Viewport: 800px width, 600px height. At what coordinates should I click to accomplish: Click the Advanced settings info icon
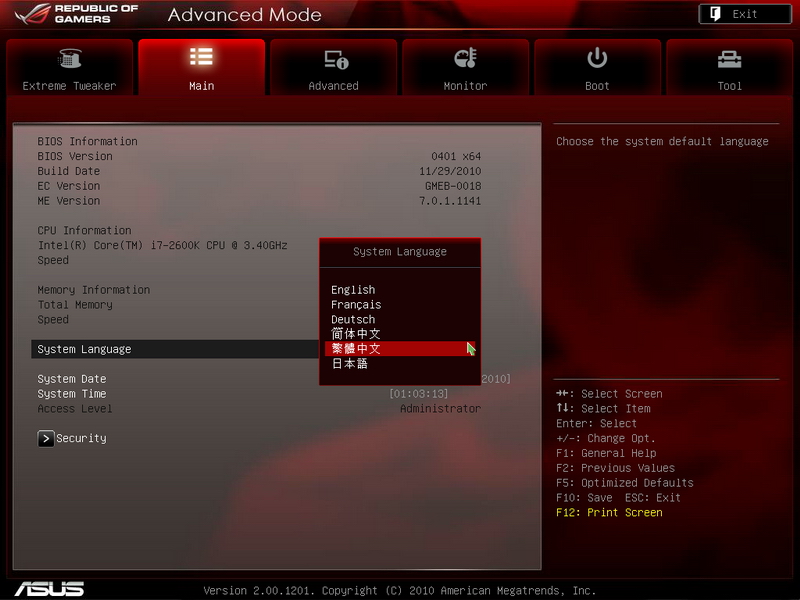point(336,60)
